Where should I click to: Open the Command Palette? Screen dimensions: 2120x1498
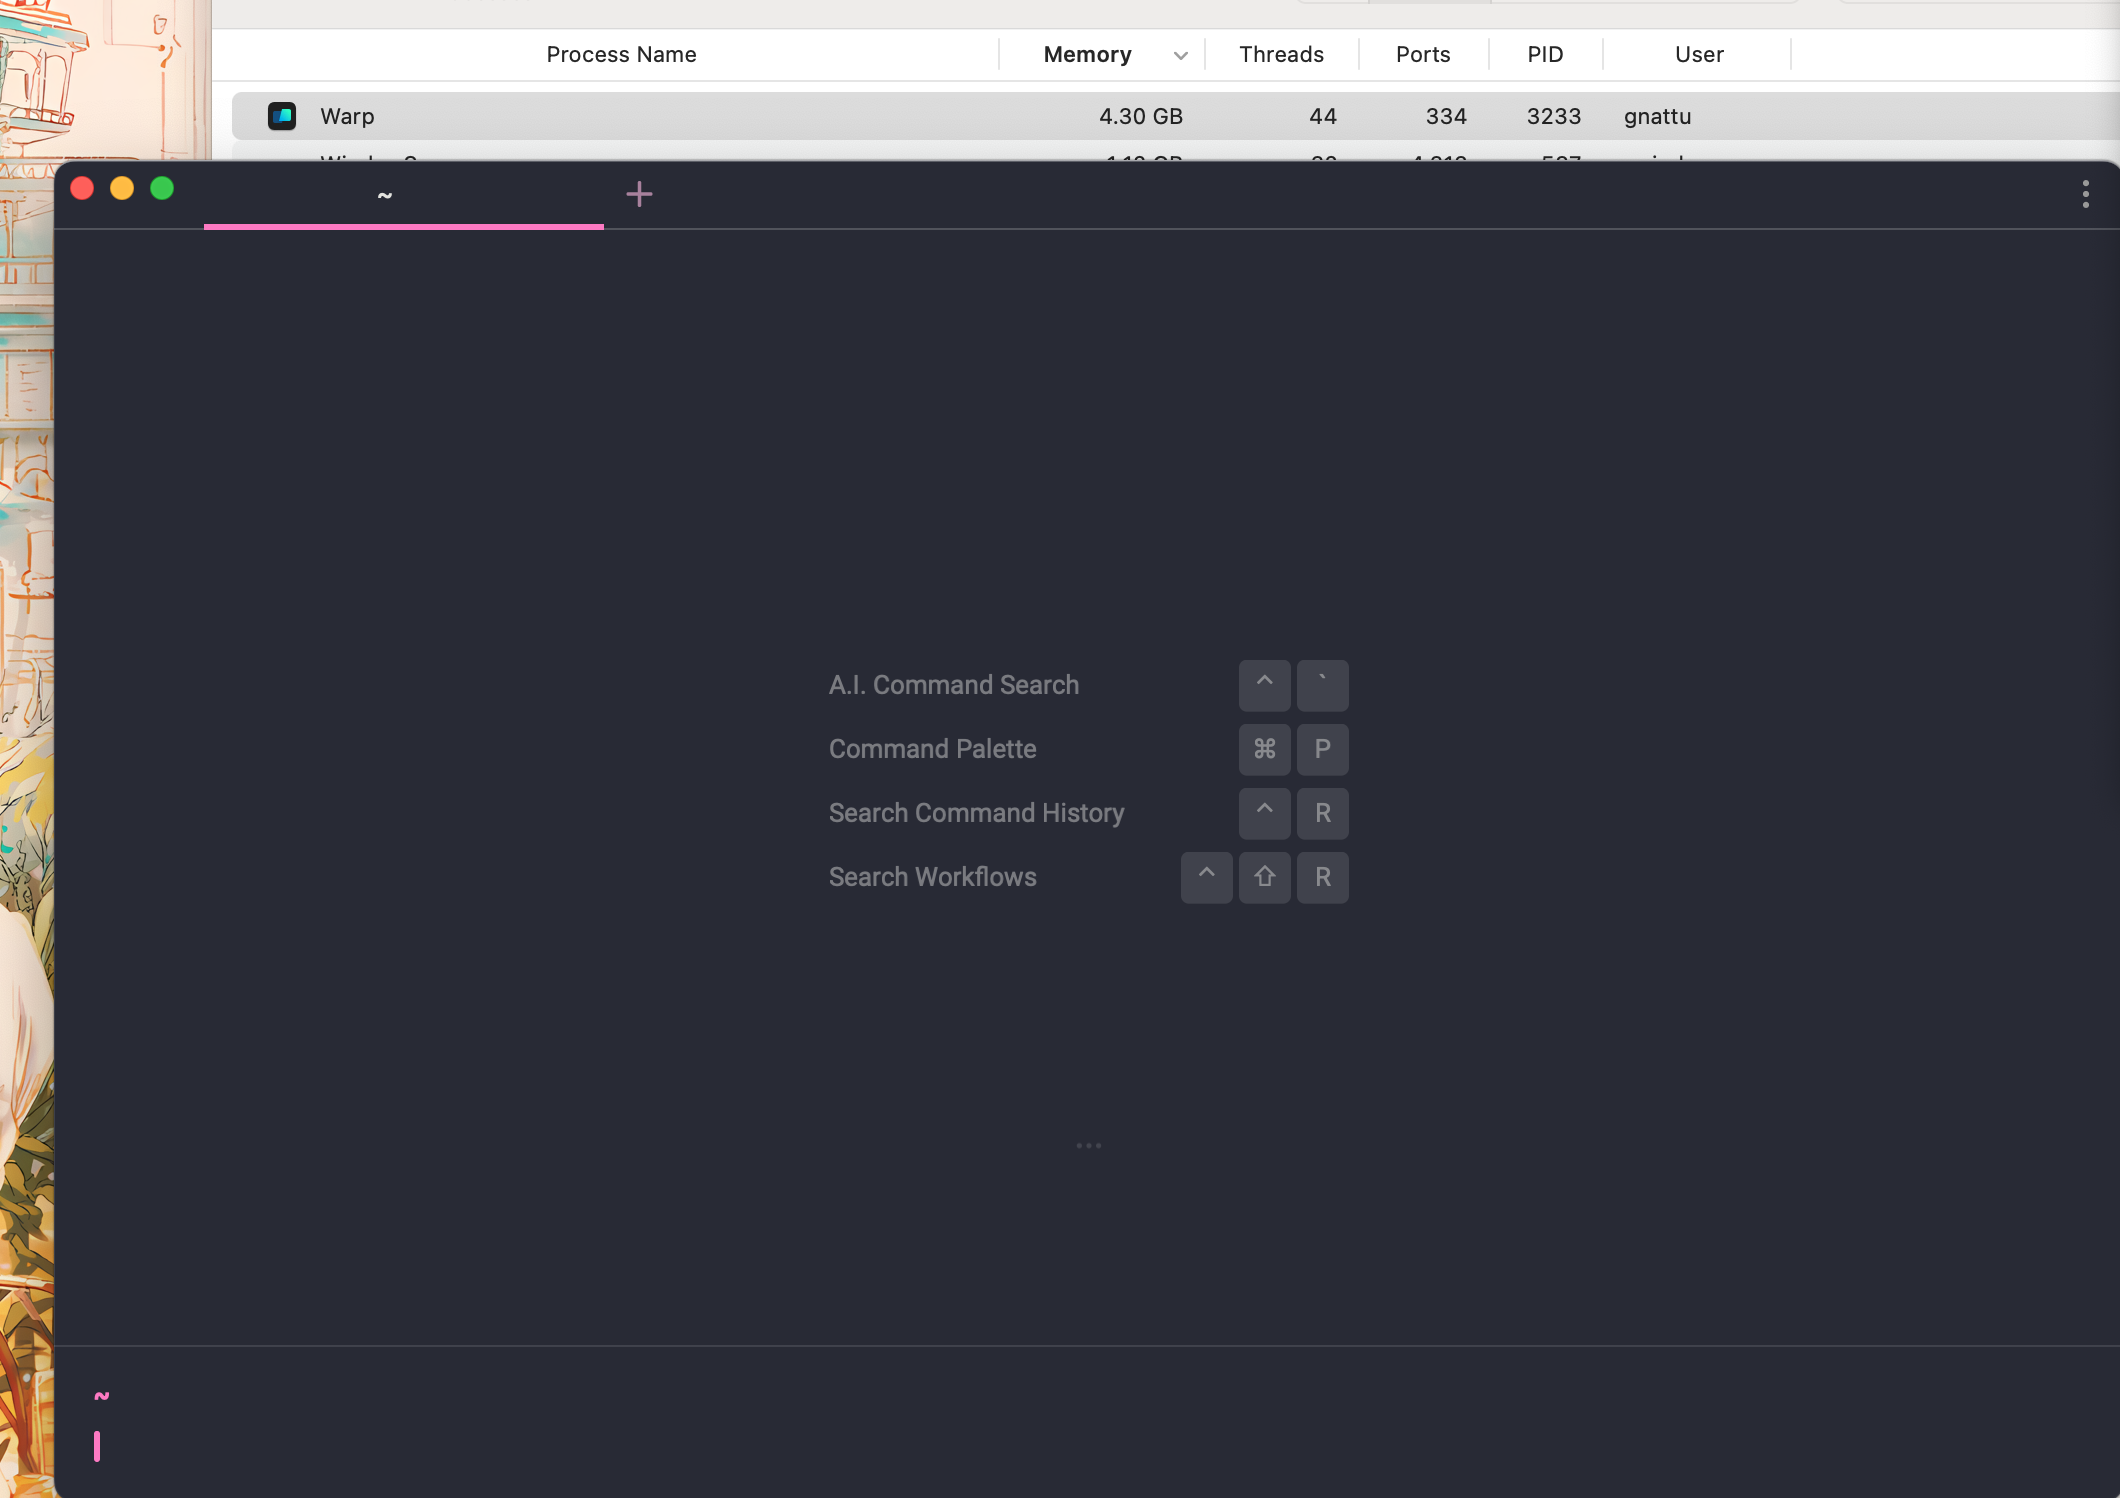(932, 748)
